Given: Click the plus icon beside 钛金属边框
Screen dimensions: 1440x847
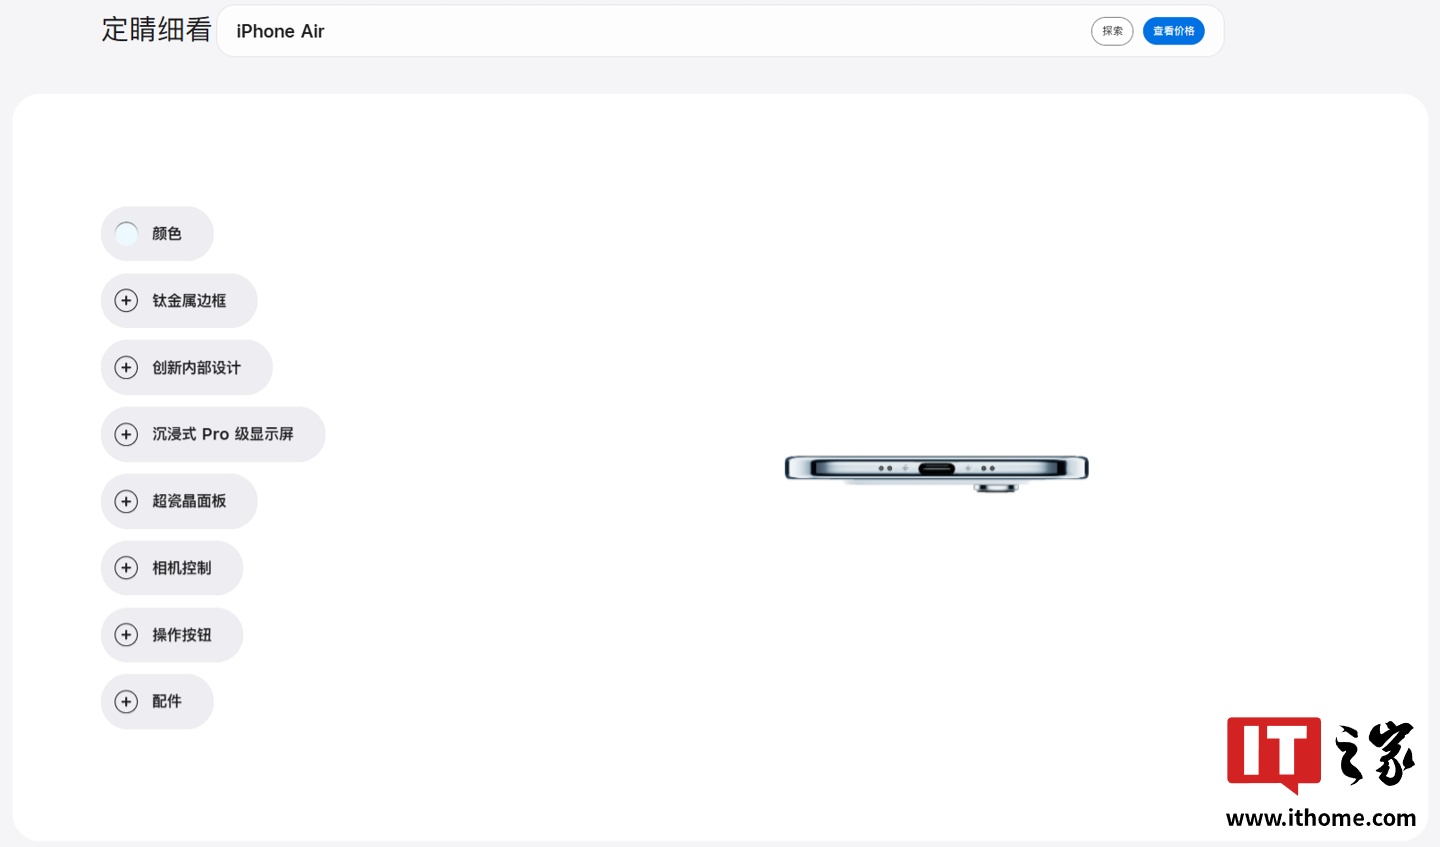Looking at the screenshot, I should coord(126,301).
